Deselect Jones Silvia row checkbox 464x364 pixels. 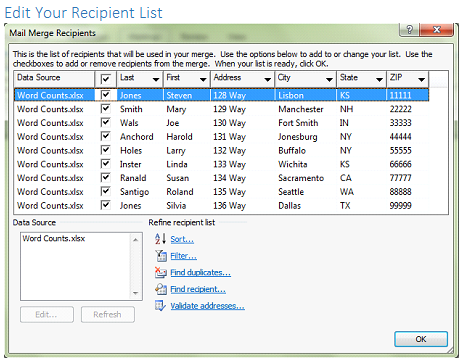click(105, 205)
